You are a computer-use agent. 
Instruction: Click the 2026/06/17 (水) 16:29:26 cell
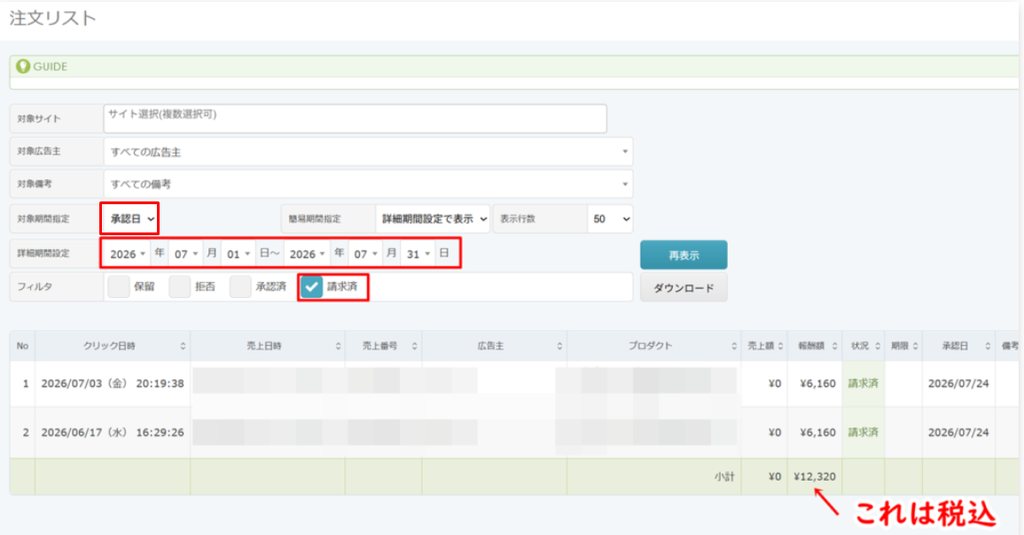[112, 432]
